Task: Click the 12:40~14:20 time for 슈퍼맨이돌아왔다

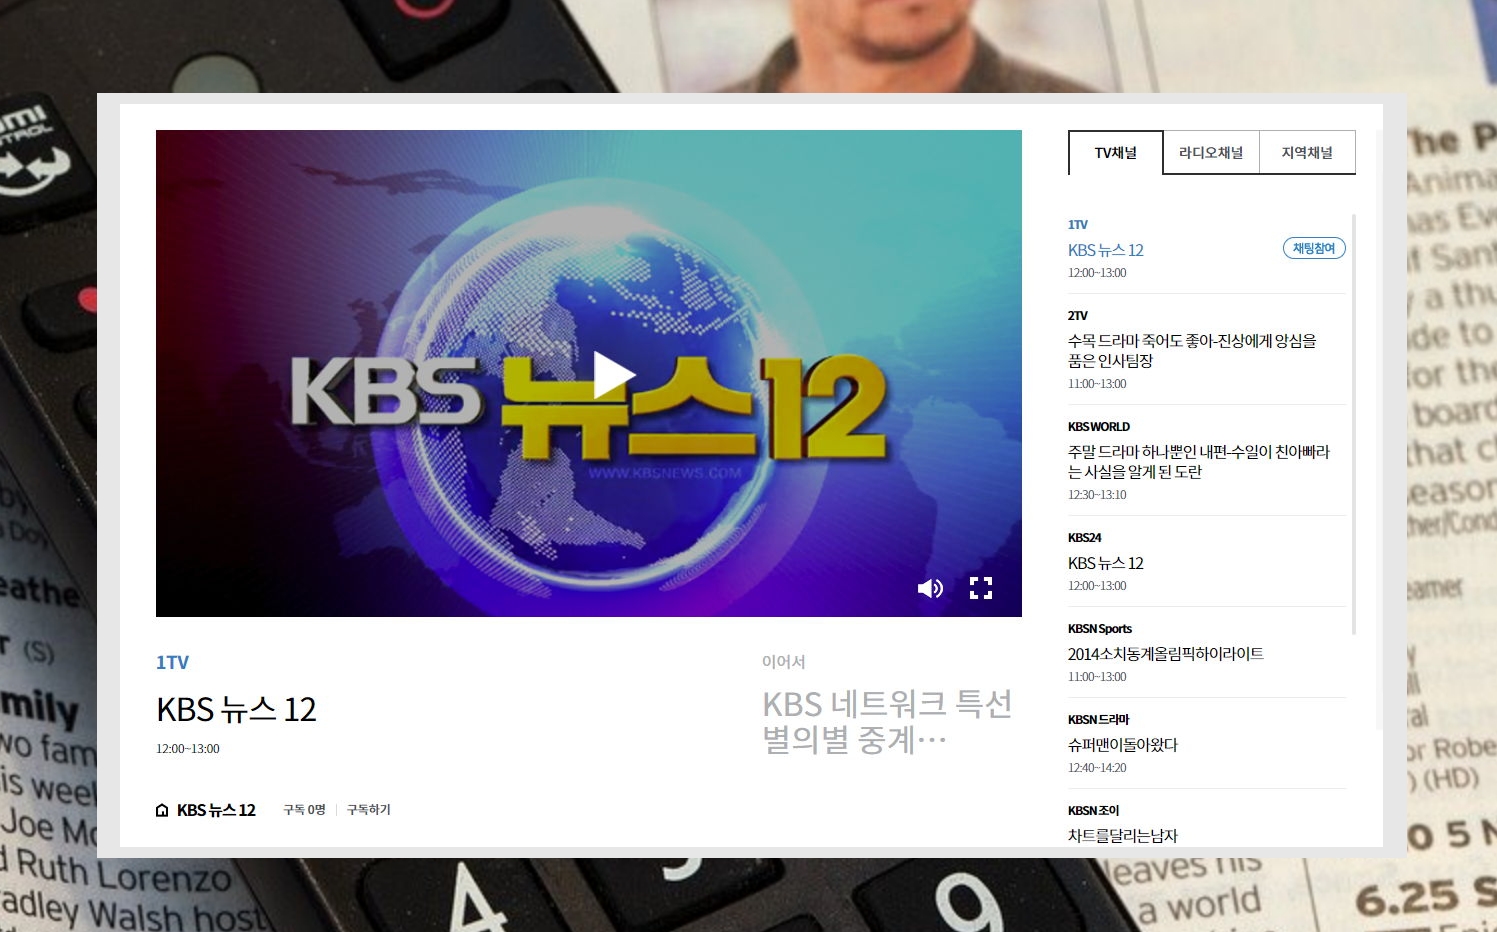Action: pyautogui.click(x=1097, y=768)
